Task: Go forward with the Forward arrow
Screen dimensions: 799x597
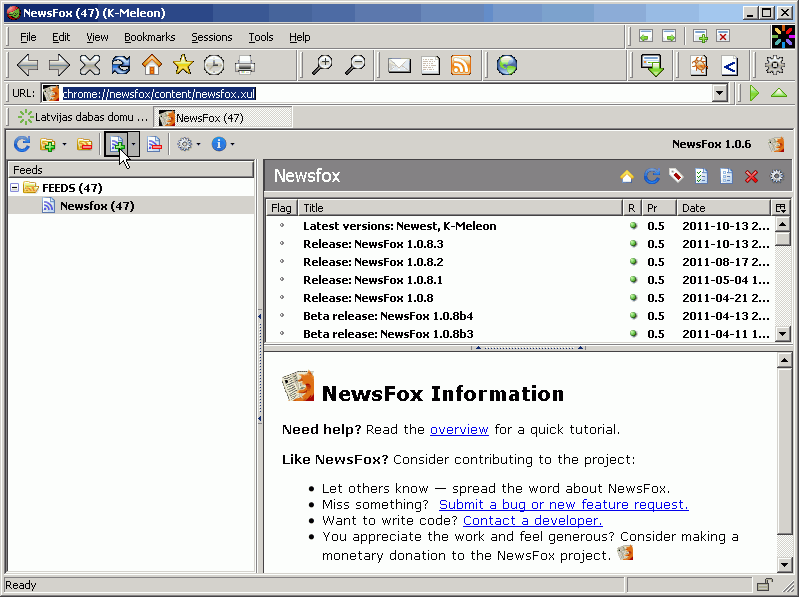Action: coord(59,65)
